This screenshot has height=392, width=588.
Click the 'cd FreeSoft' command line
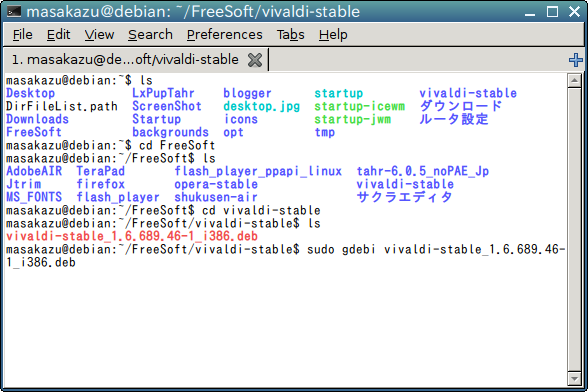[x=177, y=145]
